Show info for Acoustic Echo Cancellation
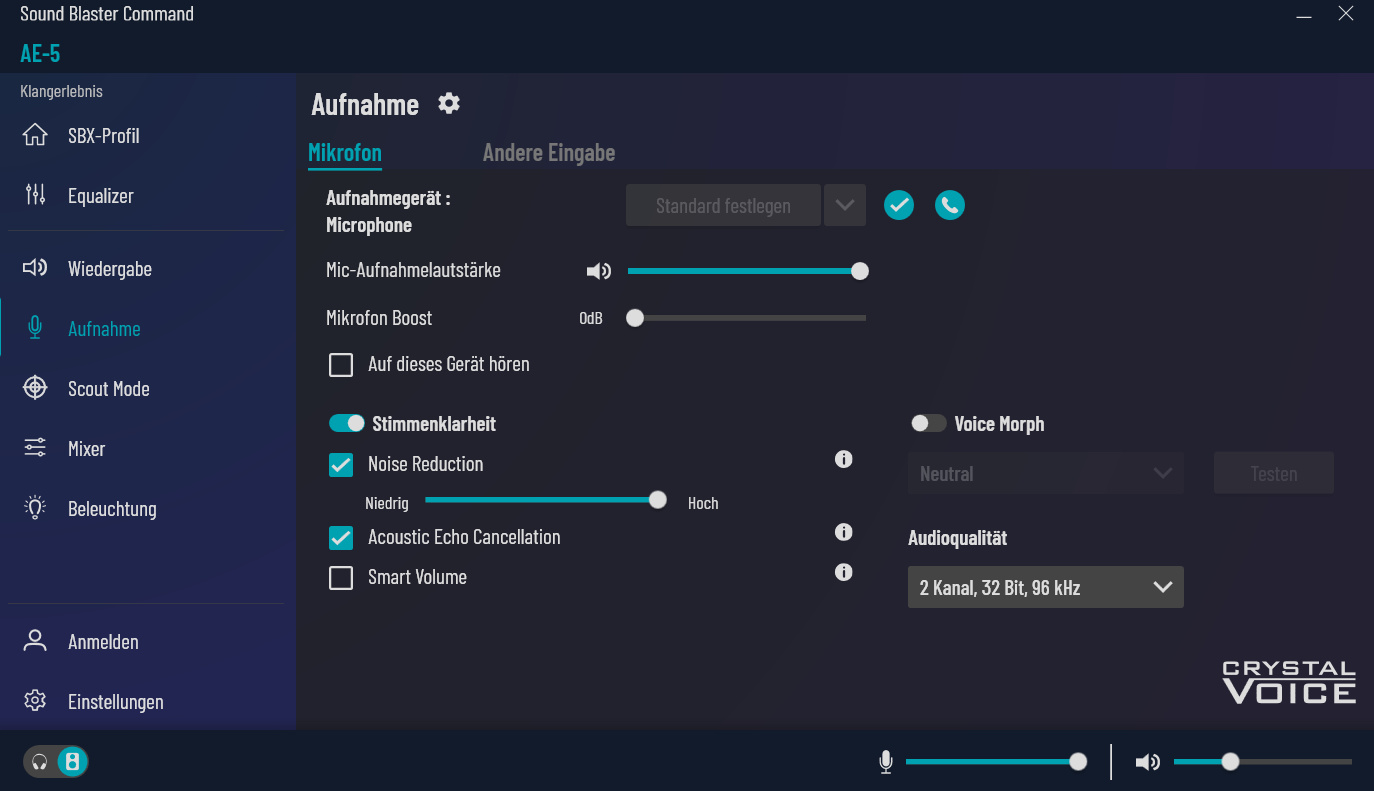This screenshot has width=1374, height=791. pos(844,532)
